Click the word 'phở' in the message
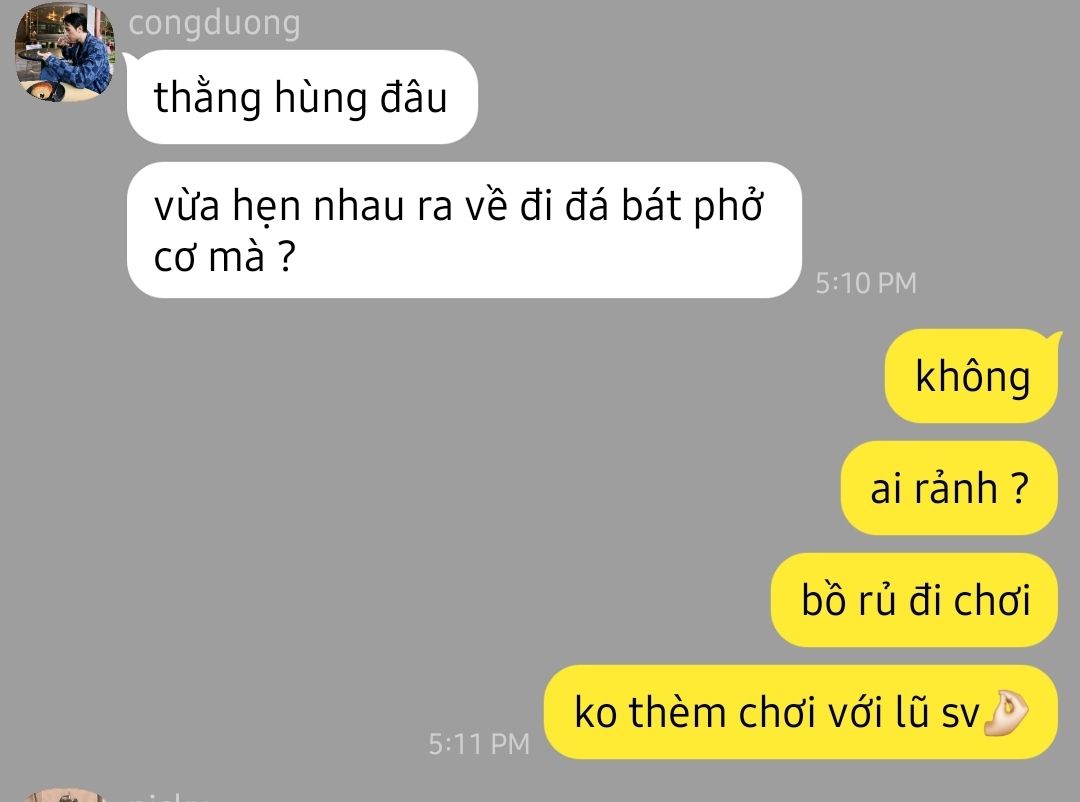This screenshot has width=1080, height=802. 728,207
